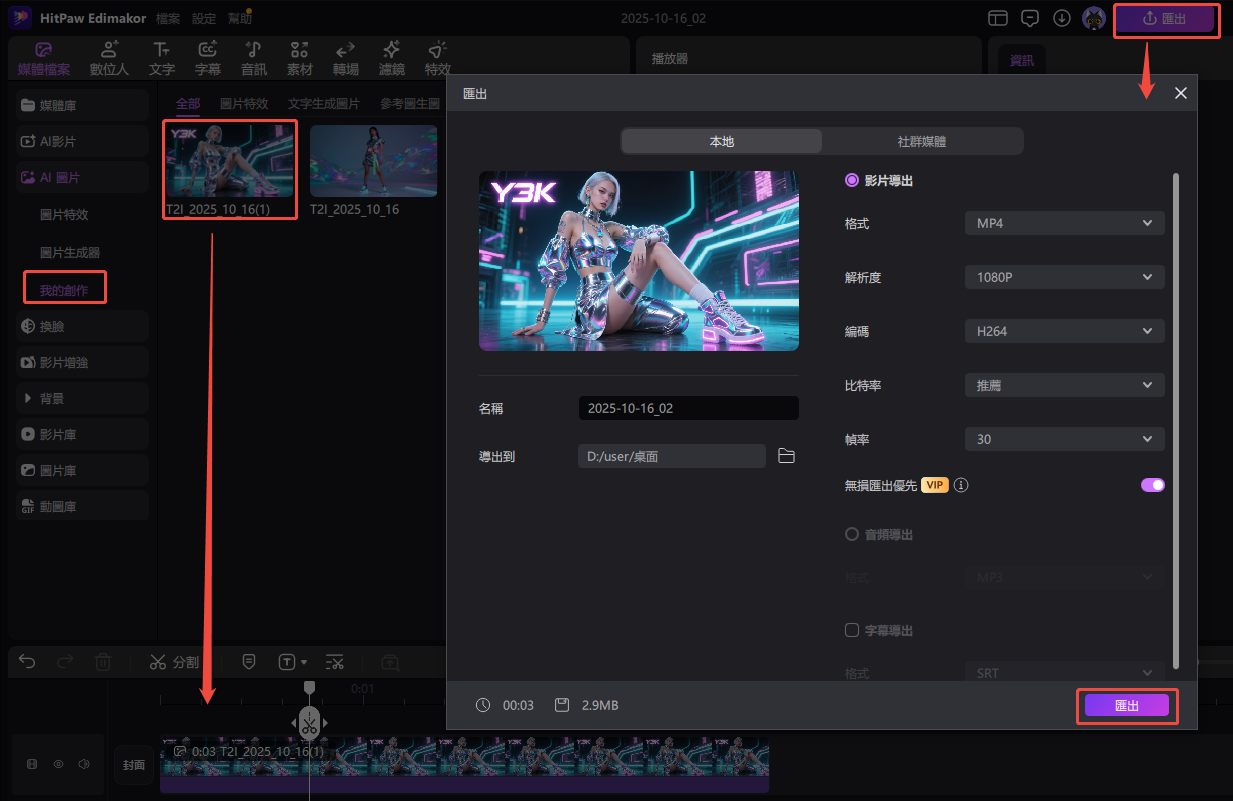
Task: Open the 字幕 subtitles panel
Action: pos(208,59)
